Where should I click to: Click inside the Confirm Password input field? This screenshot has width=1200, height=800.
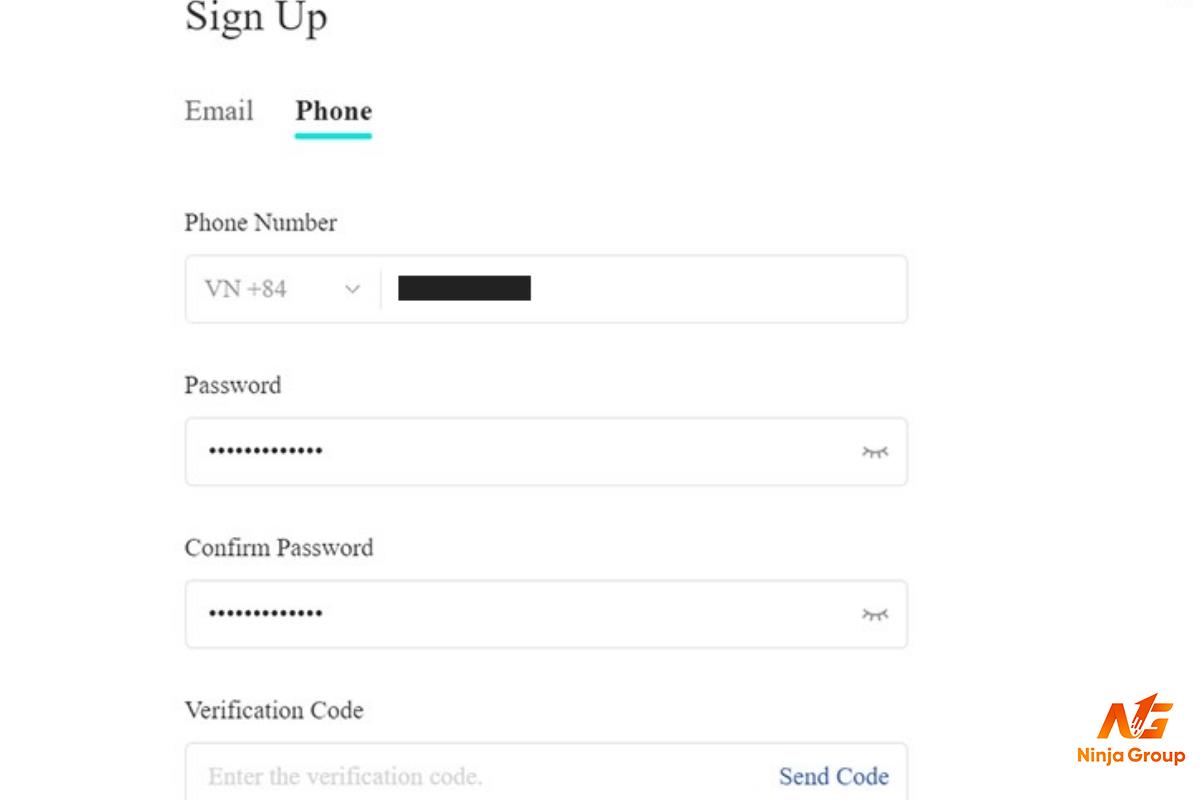pos(546,614)
